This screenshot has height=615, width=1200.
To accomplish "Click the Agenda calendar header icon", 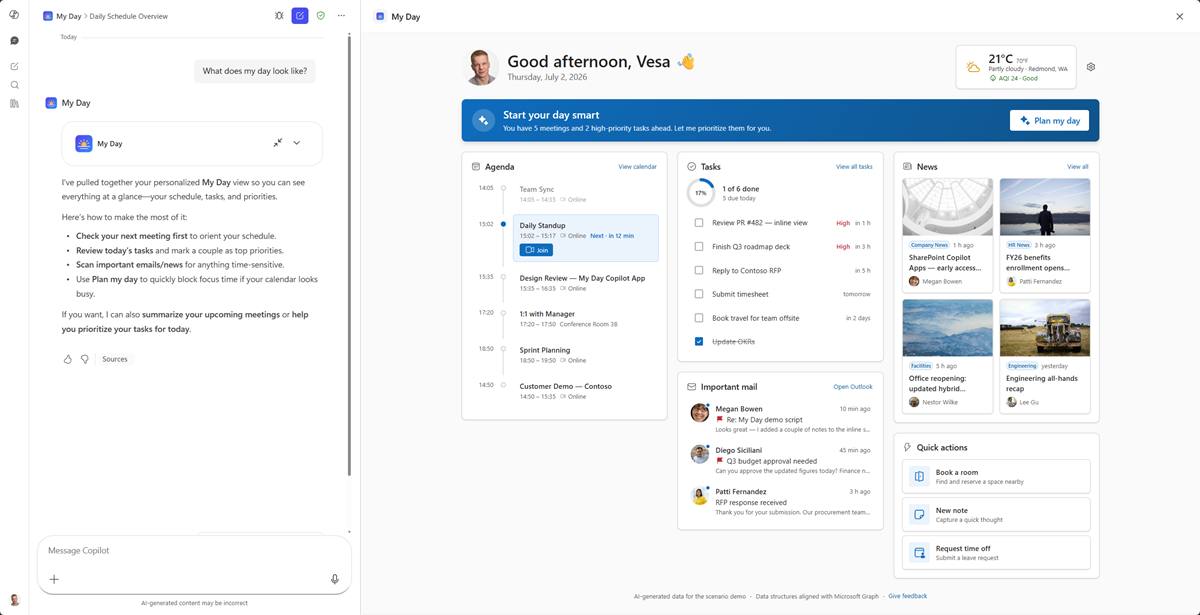I will tap(476, 167).
